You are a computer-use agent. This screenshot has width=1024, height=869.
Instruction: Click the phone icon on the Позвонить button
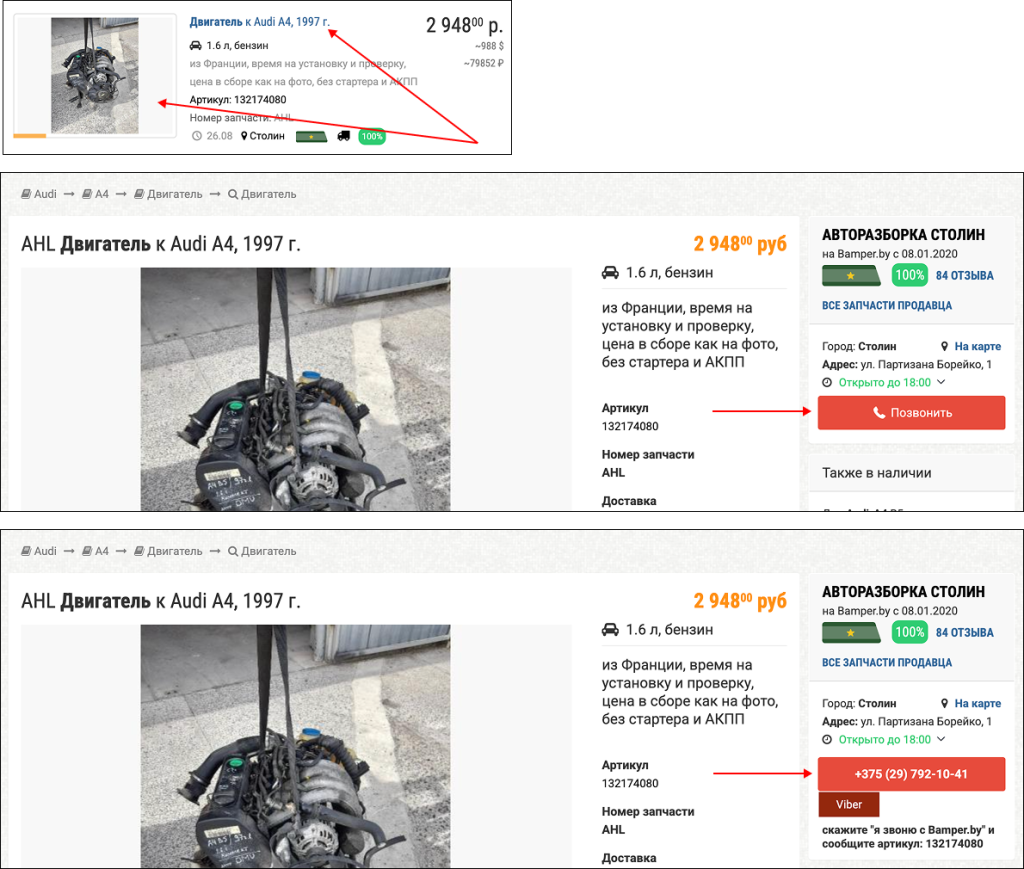point(879,413)
